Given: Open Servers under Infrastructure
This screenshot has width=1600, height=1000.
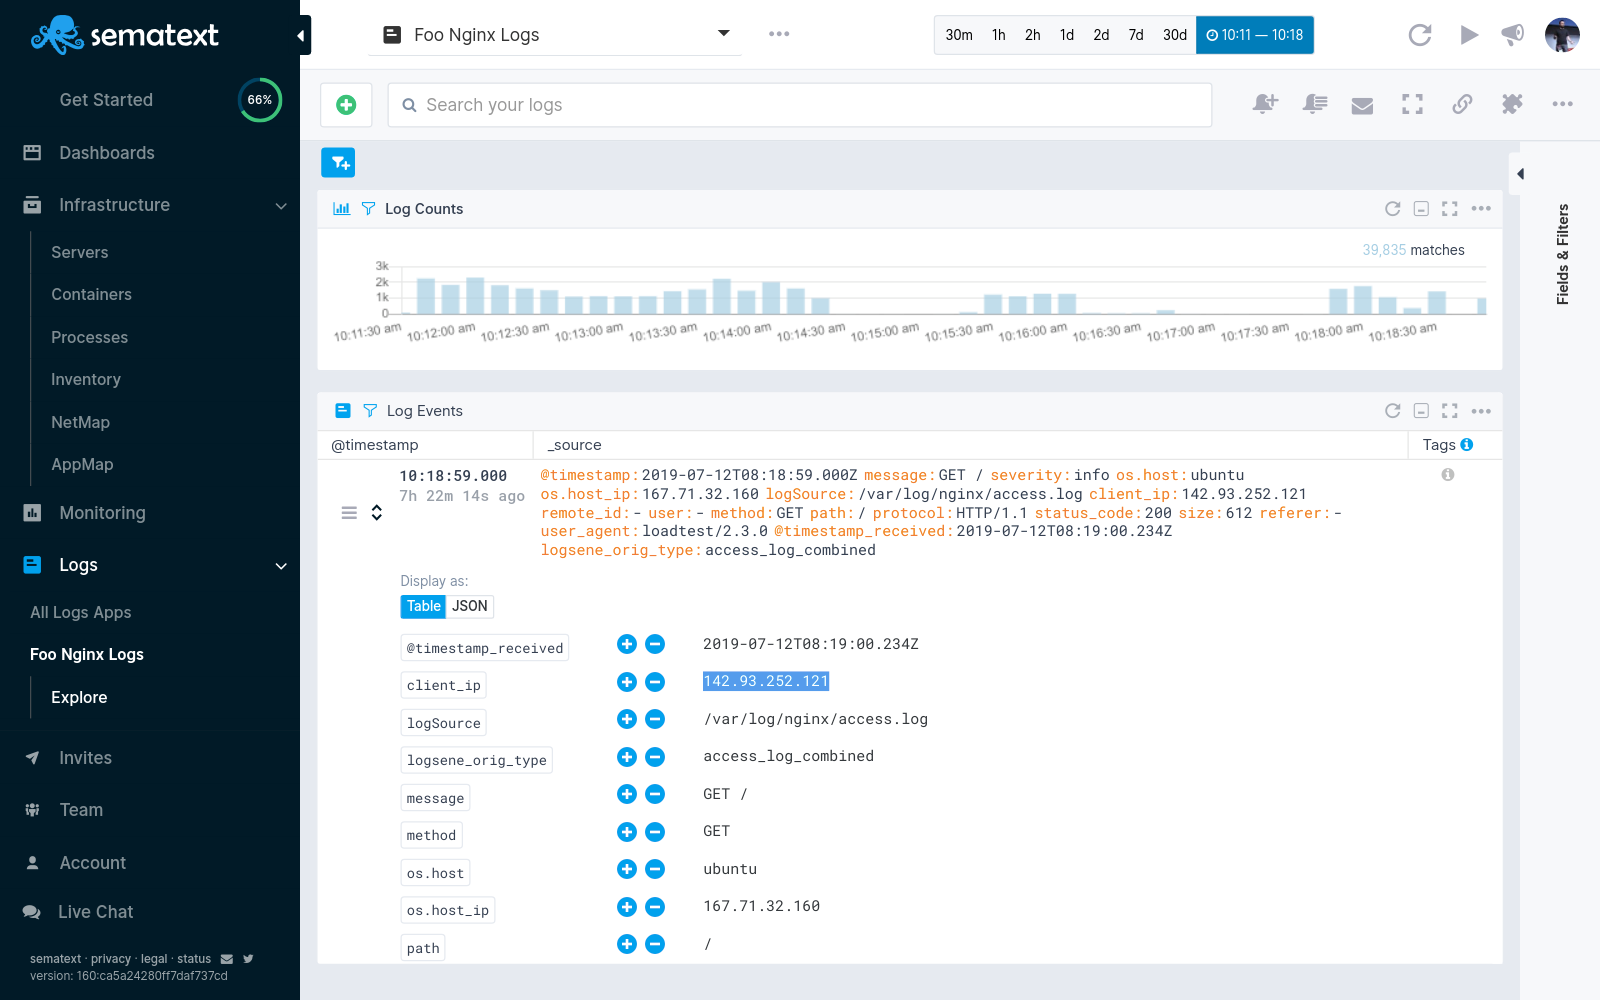Looking at the screenshot, I should coord(80,253).
